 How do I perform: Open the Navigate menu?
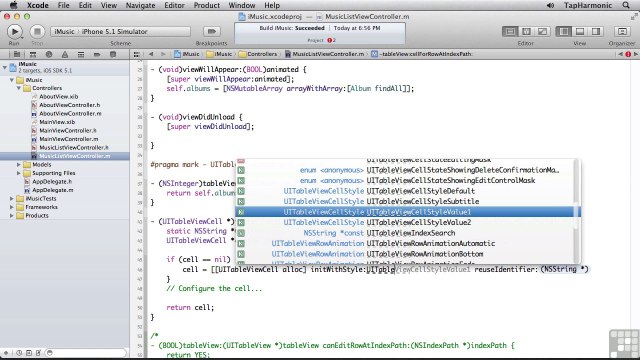coord(140,5)
